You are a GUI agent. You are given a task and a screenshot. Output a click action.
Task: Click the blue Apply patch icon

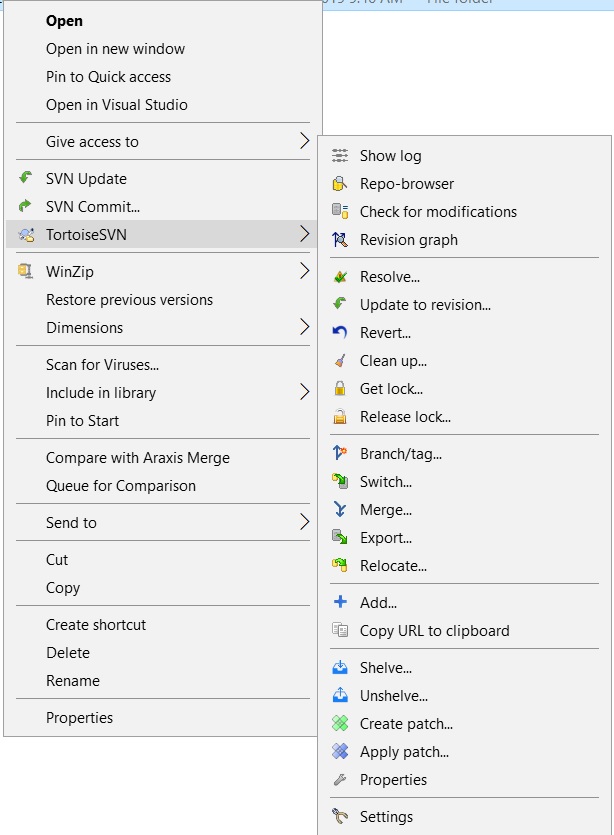(340, 751)
